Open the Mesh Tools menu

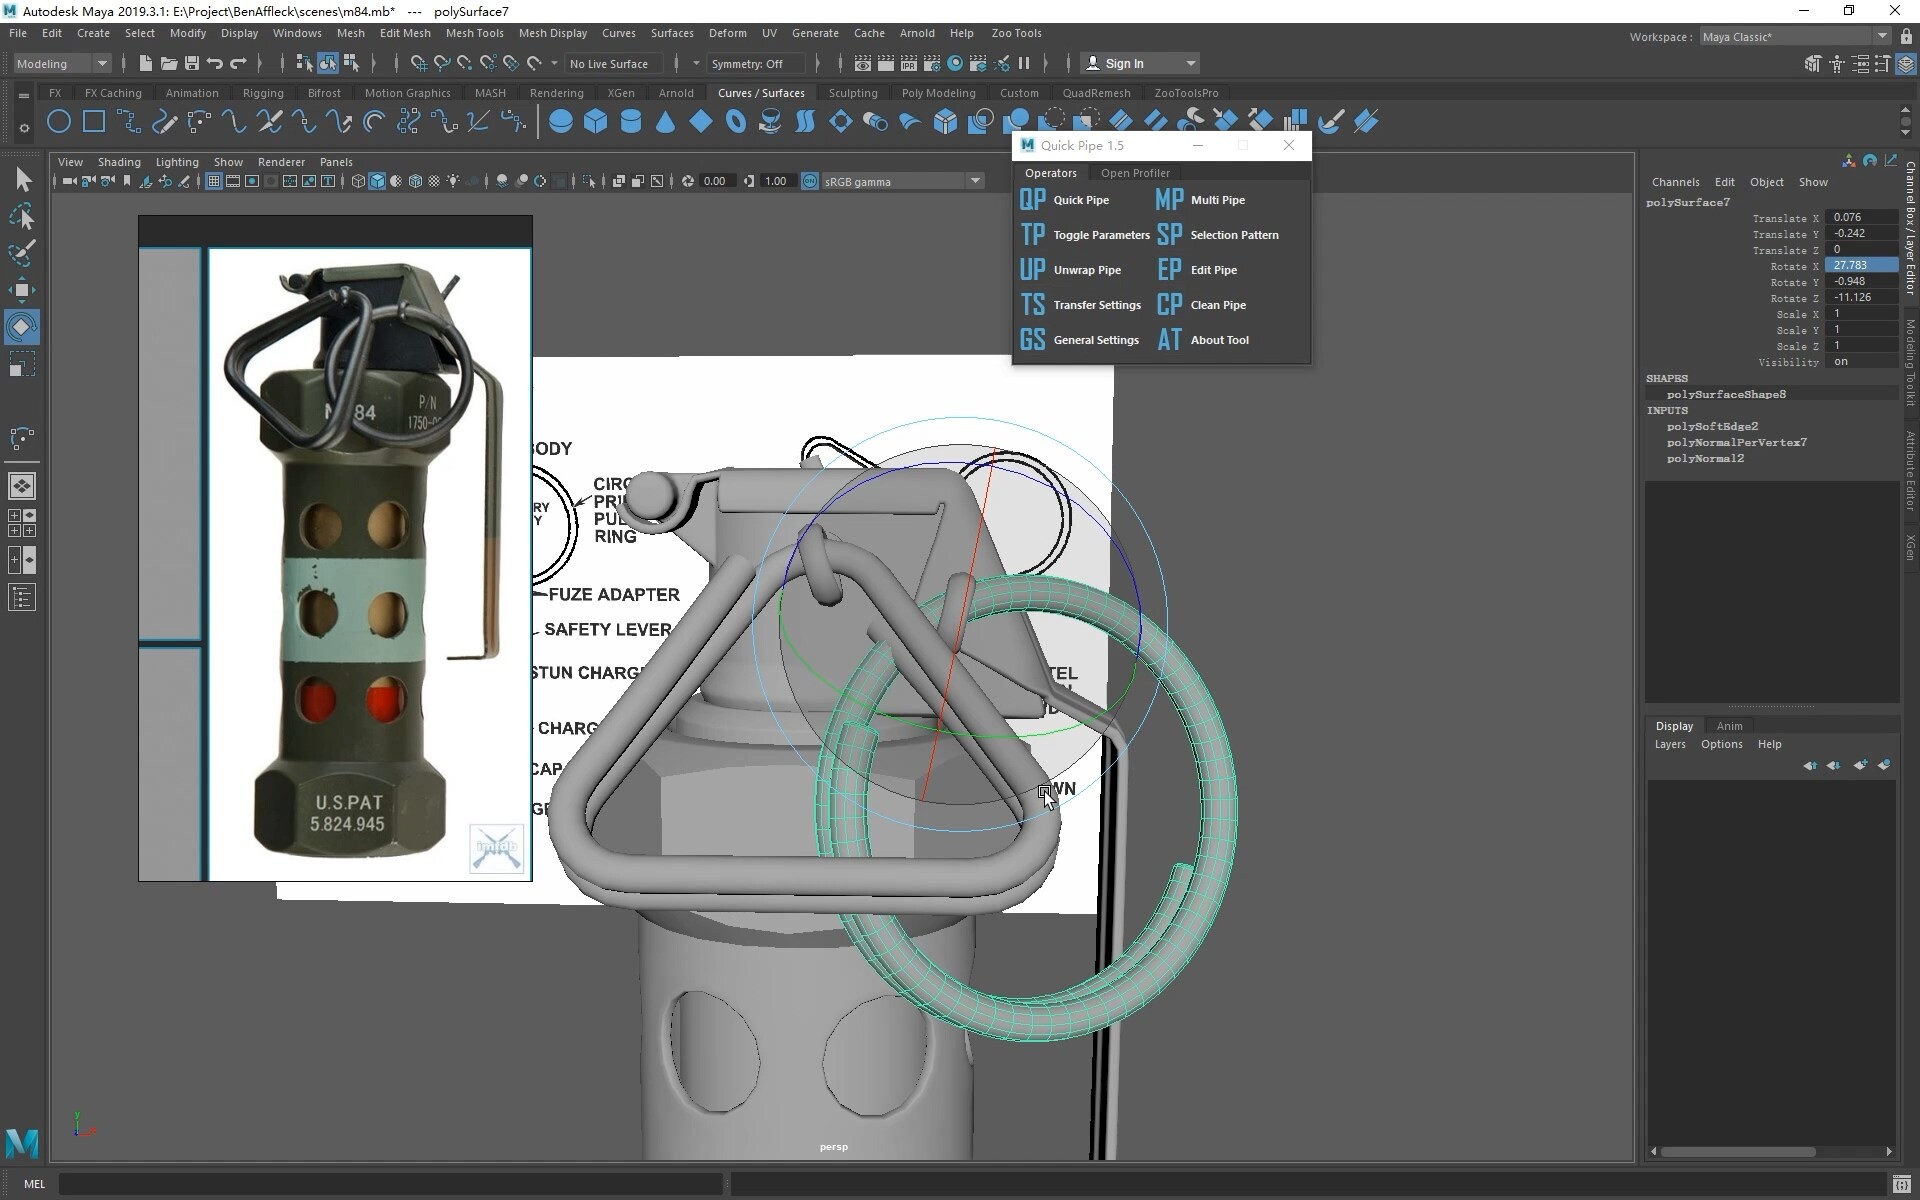pos(474,33)
